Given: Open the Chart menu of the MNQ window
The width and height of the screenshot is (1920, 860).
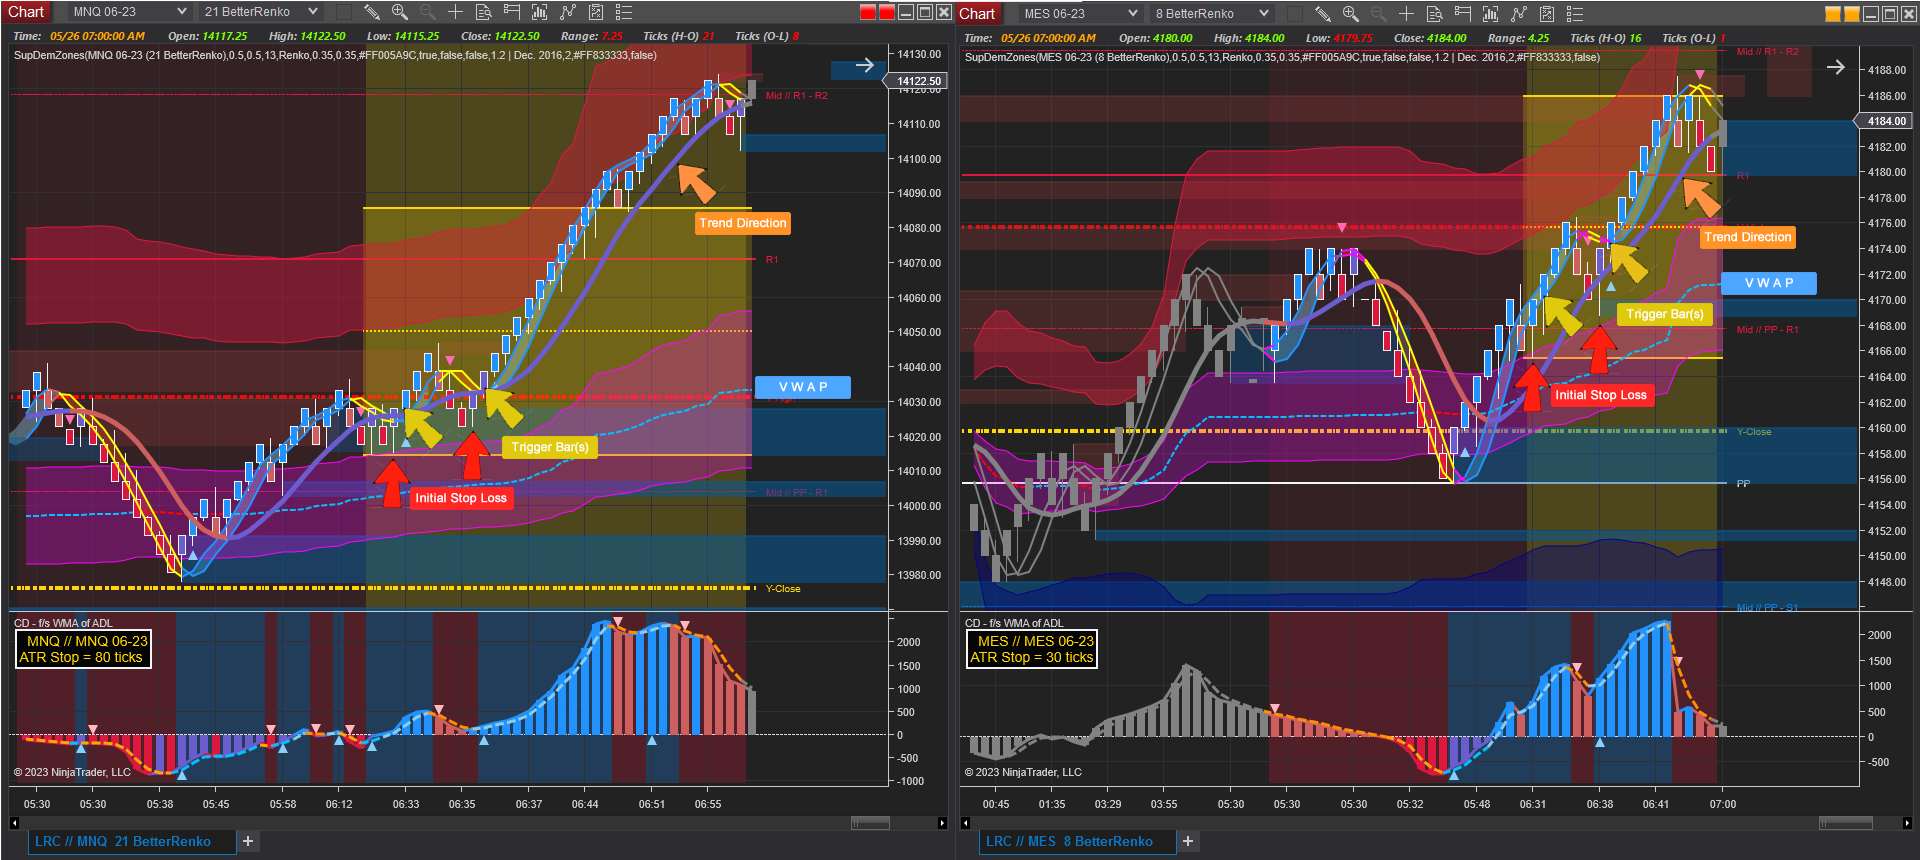Looking at the screenshot, I should (26, 12).
